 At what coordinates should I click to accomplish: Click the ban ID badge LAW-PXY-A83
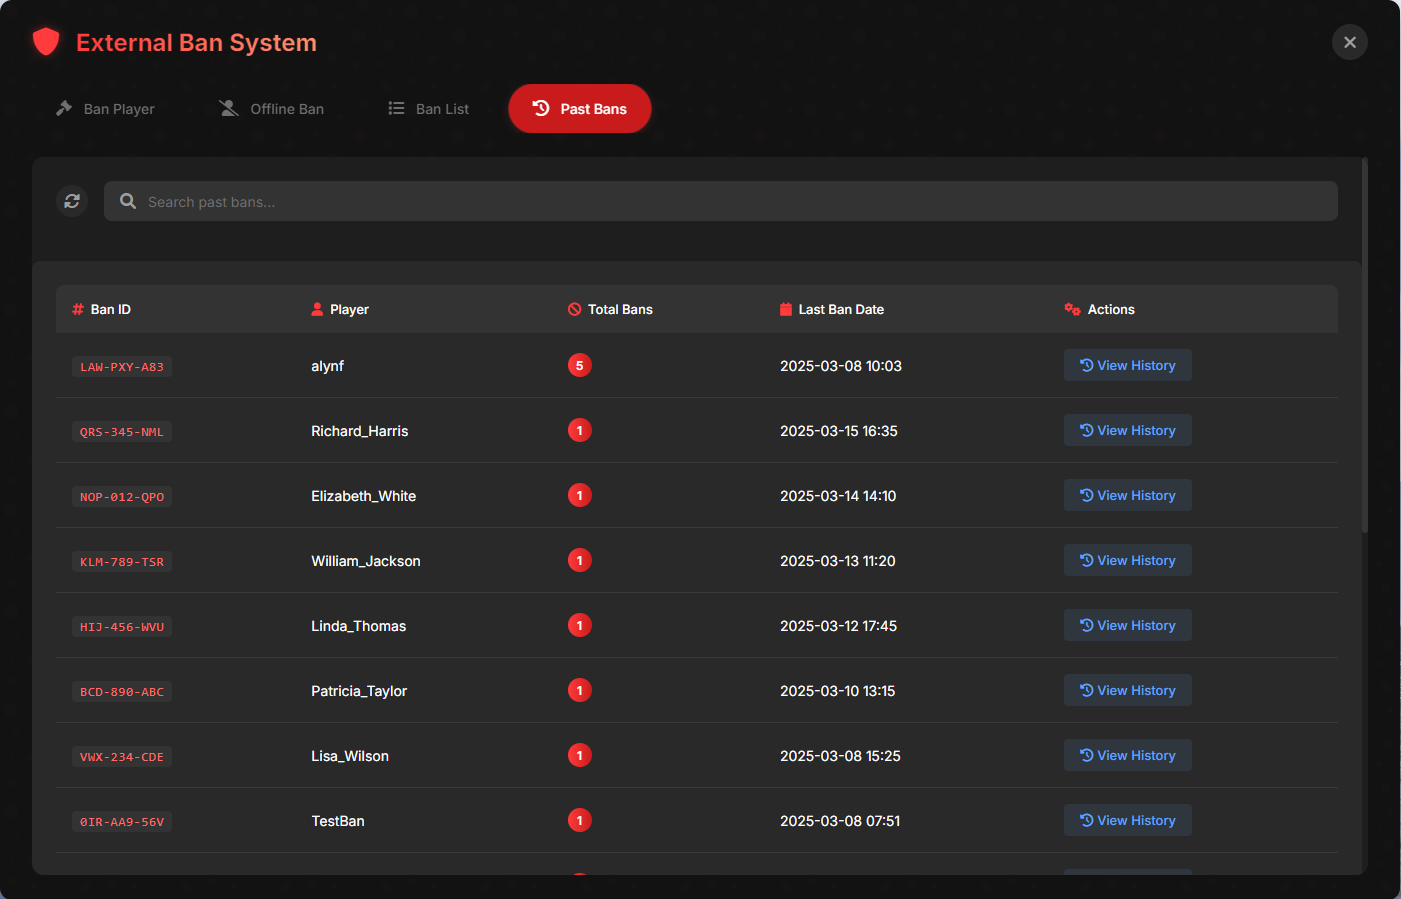[x=122, y=366]
